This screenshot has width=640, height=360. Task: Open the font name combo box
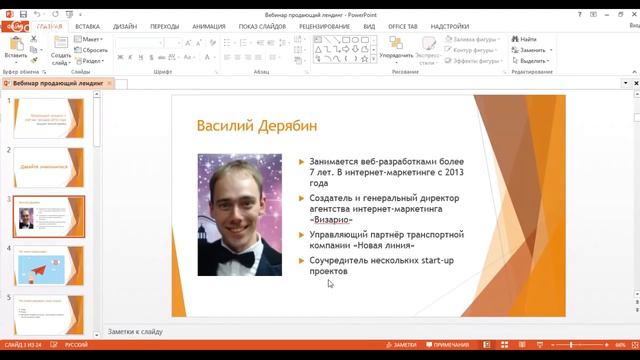140,43
